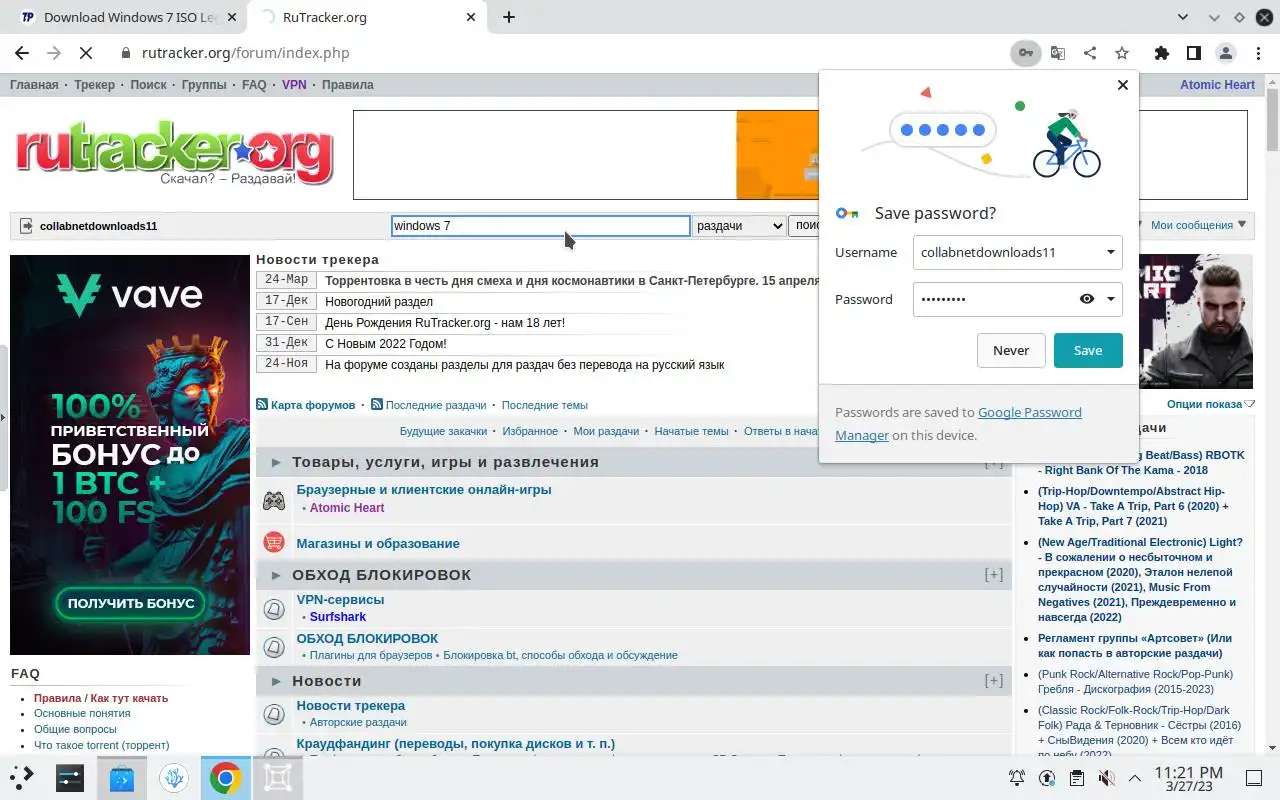The width and height of the screenshot is (1280, 800).
Task: Close the Save password popup
Action: click(x=1123, y=85)
